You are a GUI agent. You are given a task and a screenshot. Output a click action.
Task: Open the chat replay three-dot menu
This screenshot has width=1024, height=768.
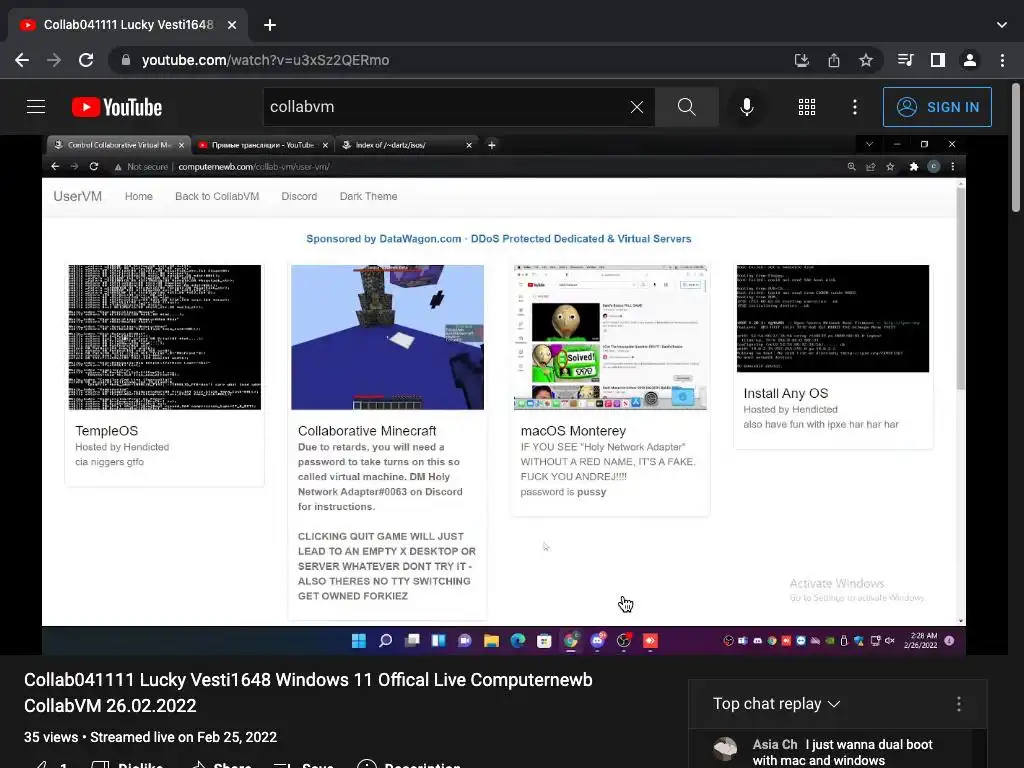(x=959, y=704)
